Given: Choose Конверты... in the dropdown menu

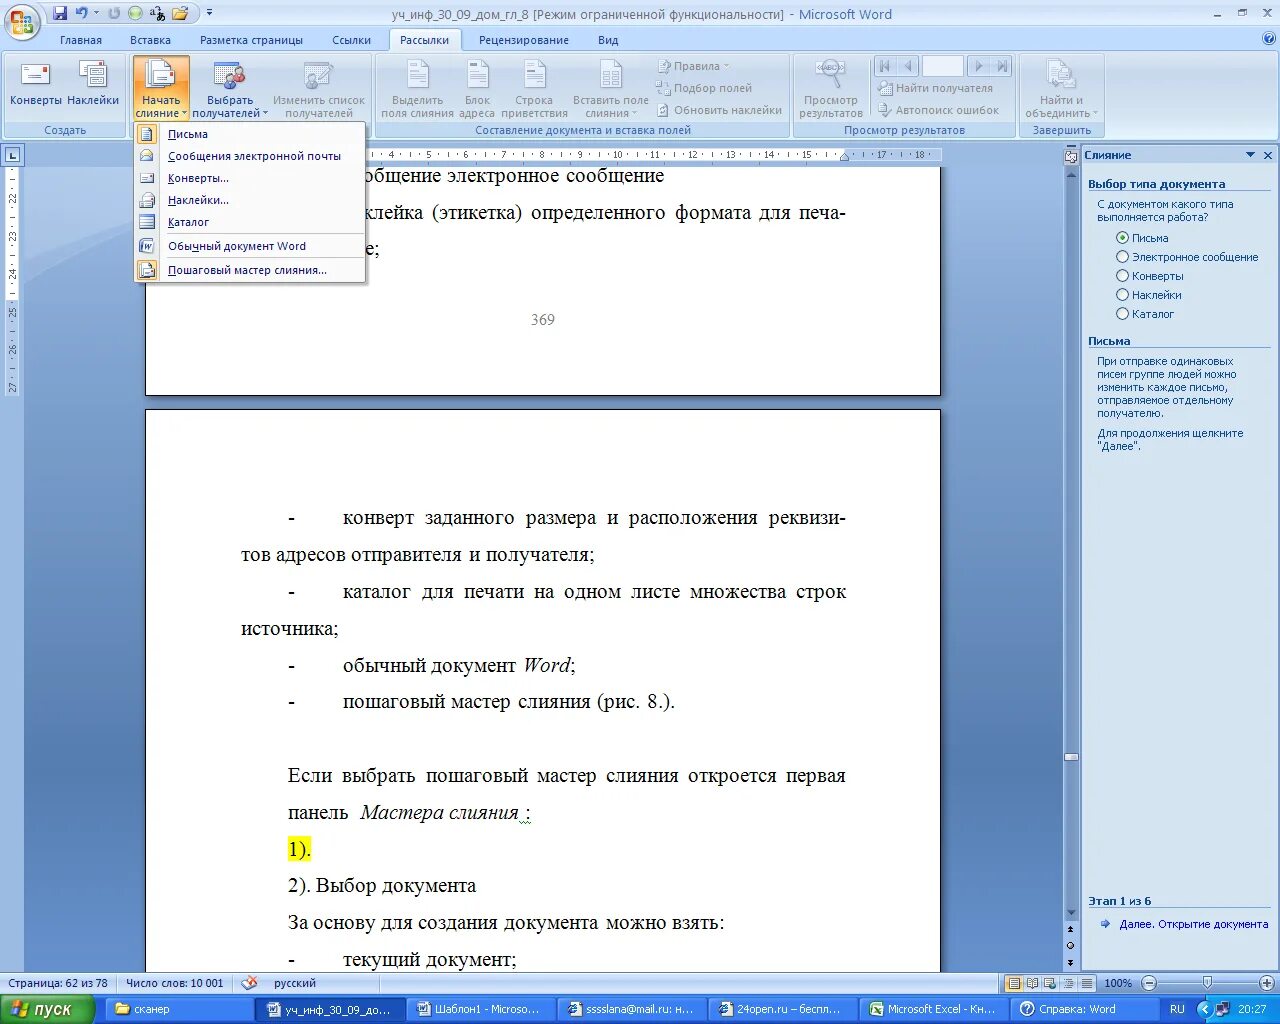Looking at the screenshot, I should (x=250, y=178).
